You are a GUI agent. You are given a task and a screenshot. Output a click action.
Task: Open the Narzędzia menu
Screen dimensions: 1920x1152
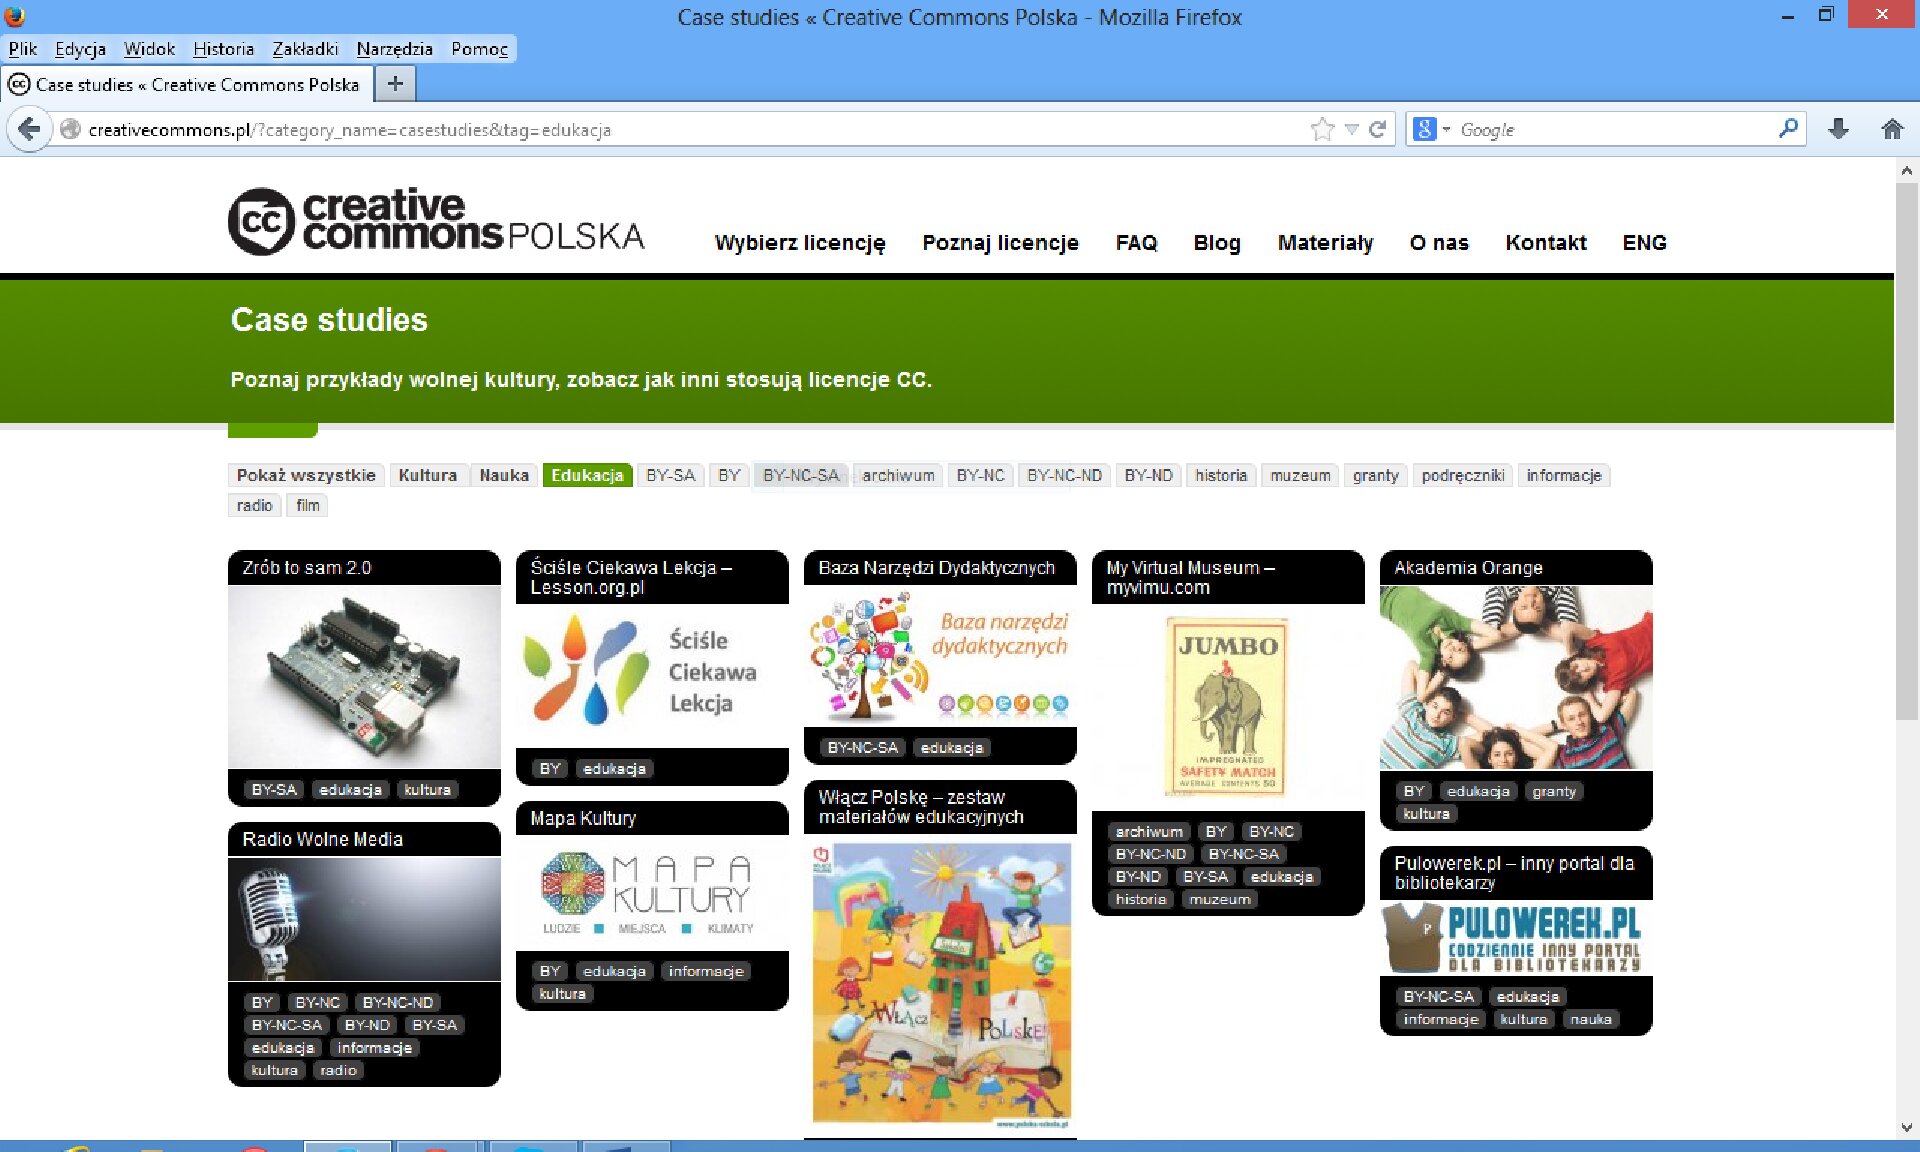pos(394,49)
